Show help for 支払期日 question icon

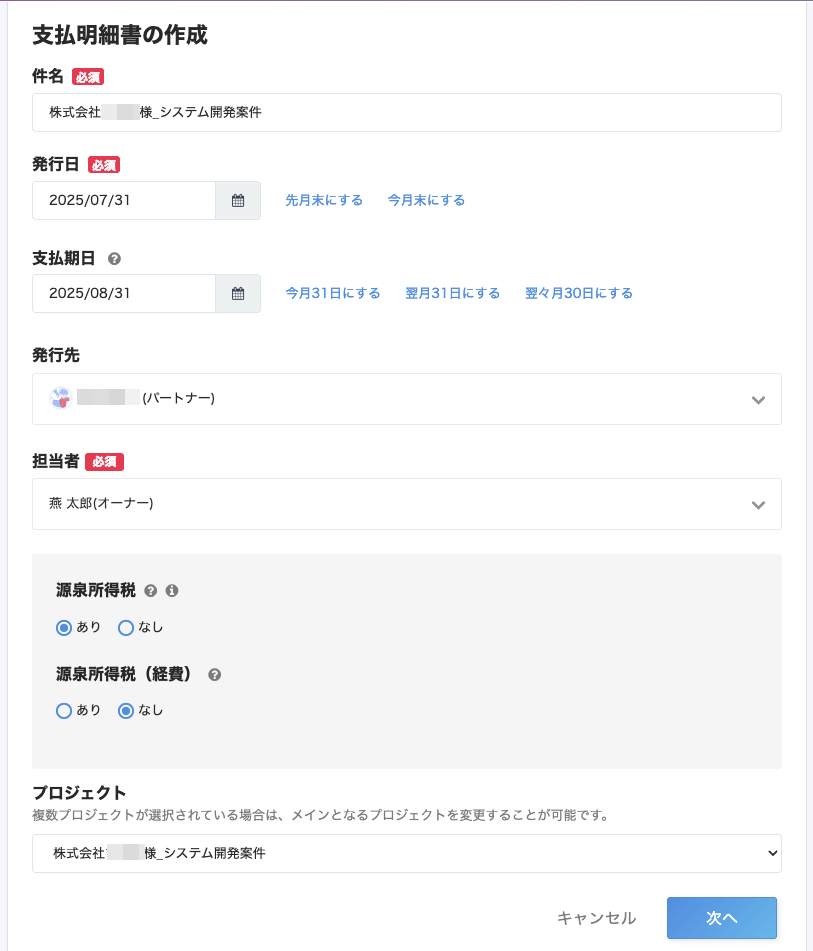click(x=114, y=259)
